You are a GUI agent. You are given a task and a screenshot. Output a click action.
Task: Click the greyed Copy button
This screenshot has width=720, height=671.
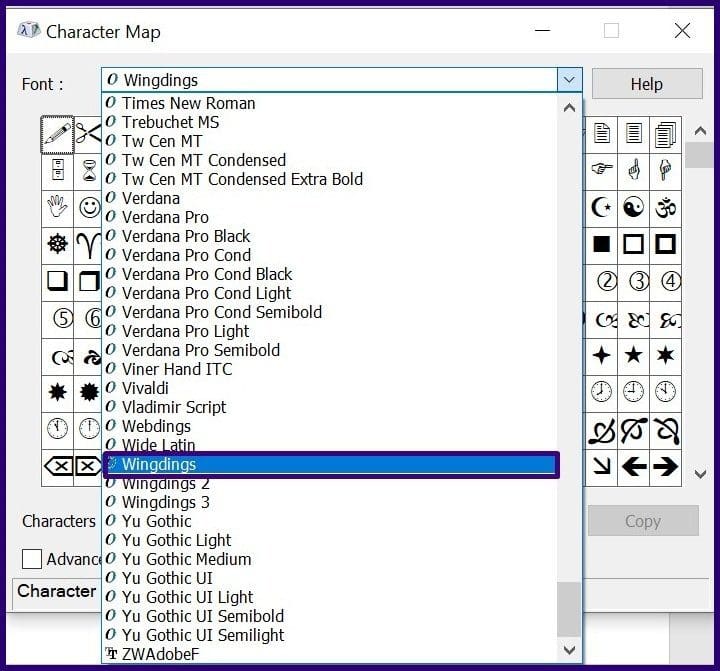click(643, 521)
